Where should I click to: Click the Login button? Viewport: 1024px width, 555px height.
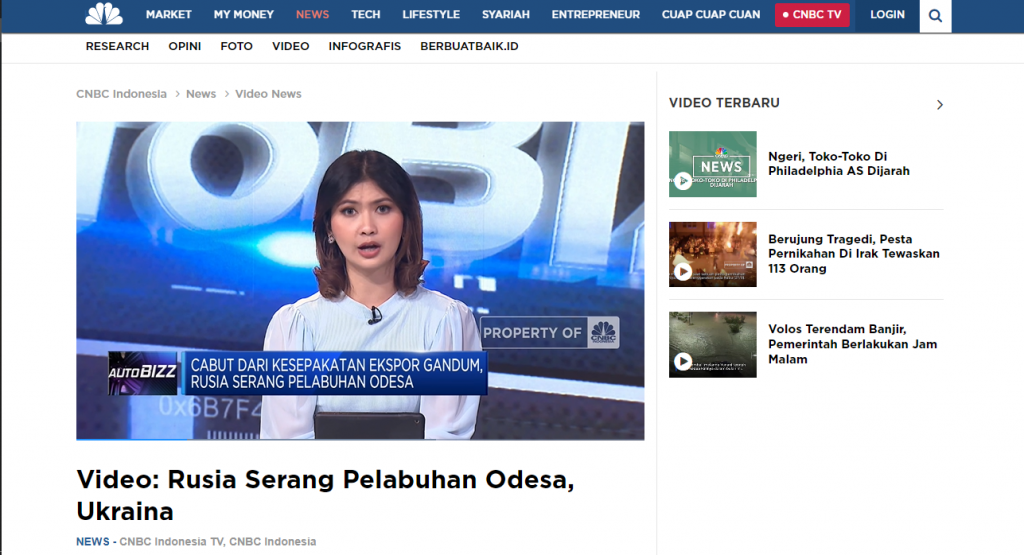887,14
